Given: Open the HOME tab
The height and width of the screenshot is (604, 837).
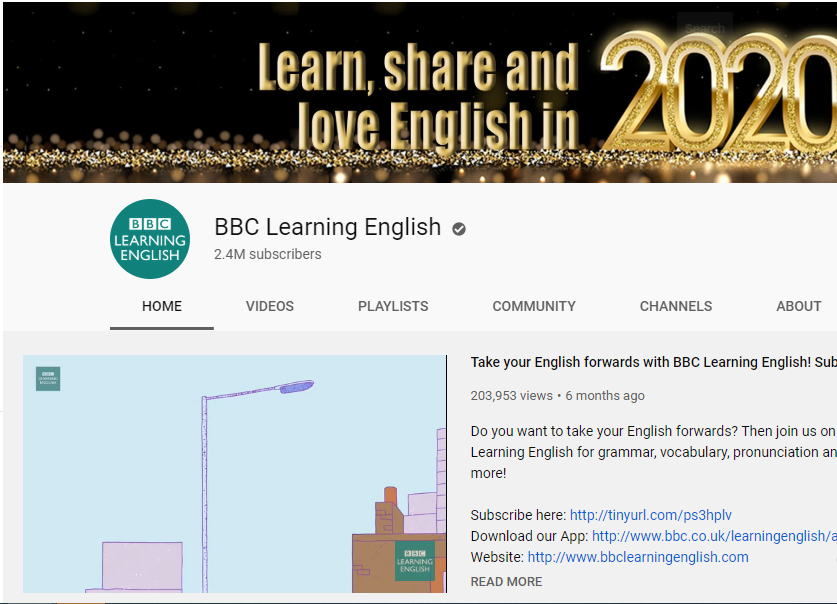Looking at the screenshot, I should (x=162, y=306).
